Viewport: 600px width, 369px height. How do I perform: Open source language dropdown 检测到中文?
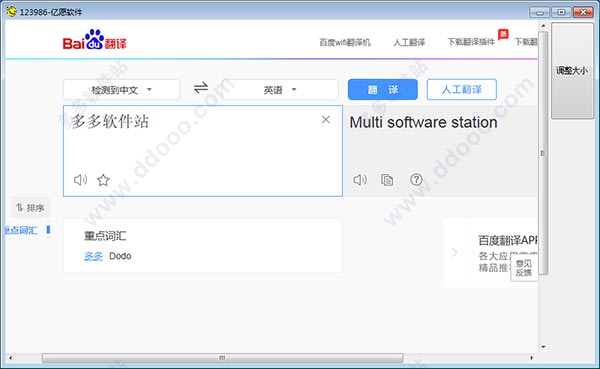[x=122, y=90]
